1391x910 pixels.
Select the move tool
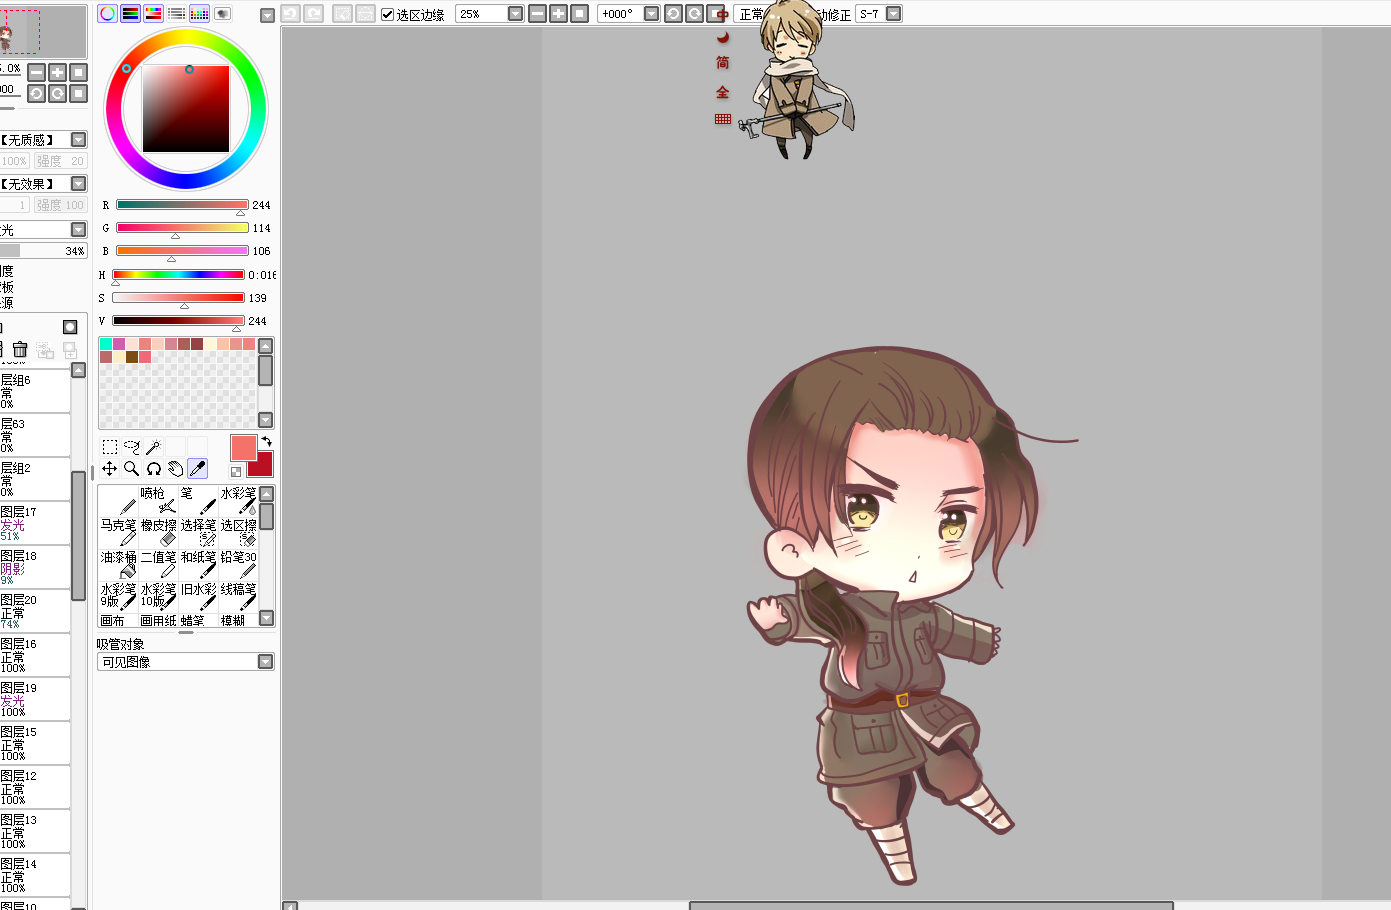(x=110, y=468)
